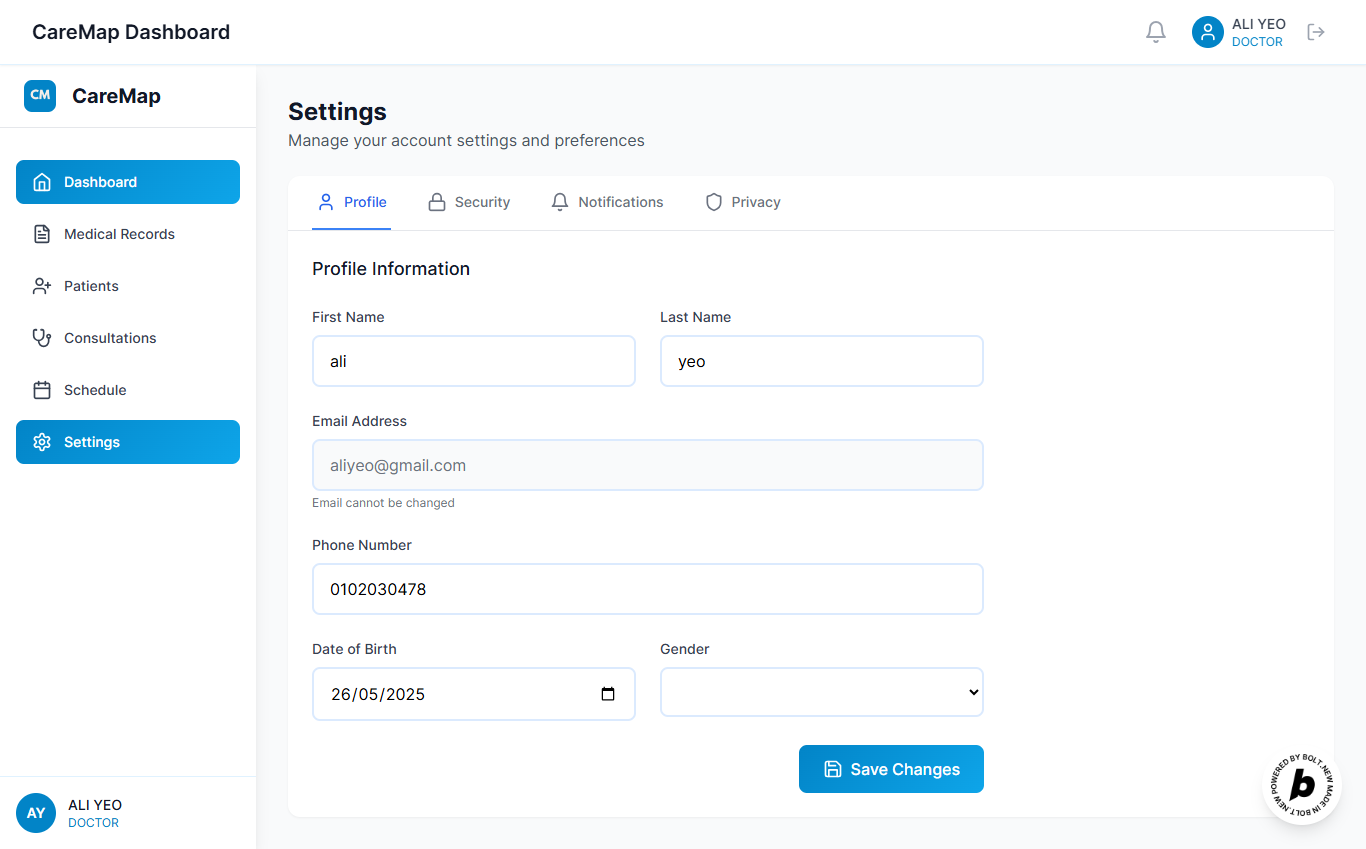Screen dimensions: 1366x849
Task: Go to Patients in sidebar
Action: [x=91, y=286]
